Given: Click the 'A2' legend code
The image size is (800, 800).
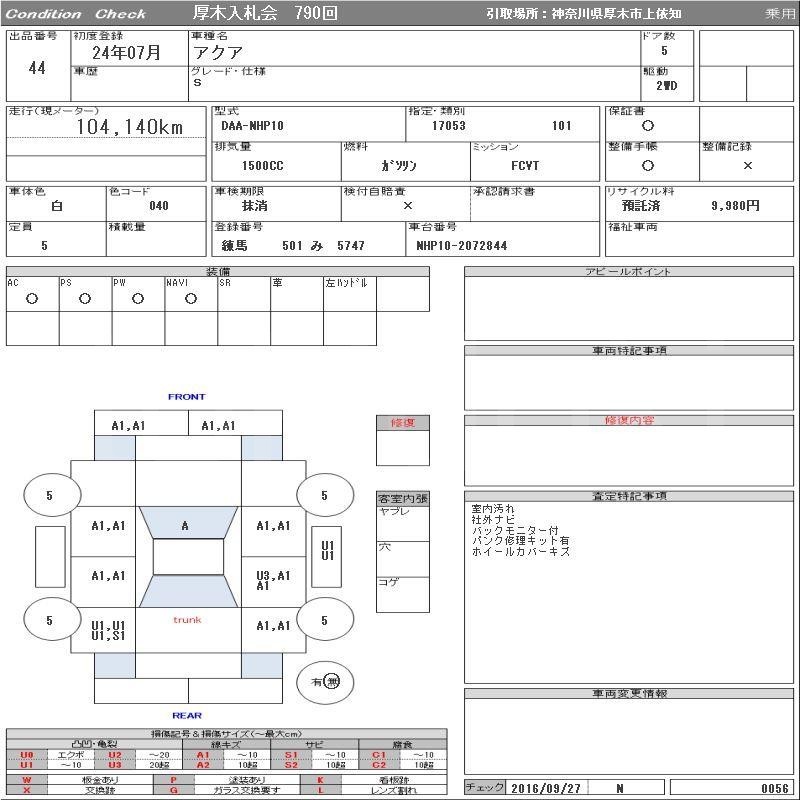Looking at the screenshot, I should tap(203, 765).
